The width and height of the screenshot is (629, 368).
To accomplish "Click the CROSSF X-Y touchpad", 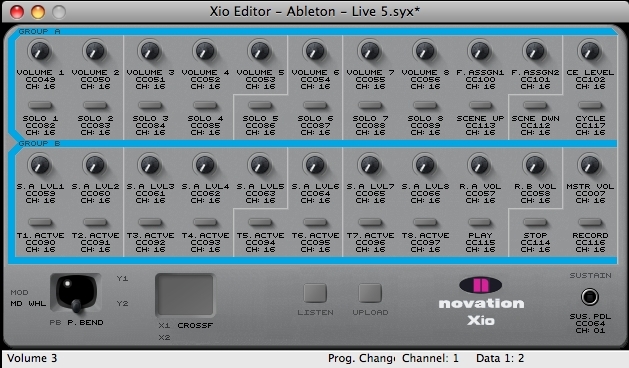I will [x=185, y=295].
